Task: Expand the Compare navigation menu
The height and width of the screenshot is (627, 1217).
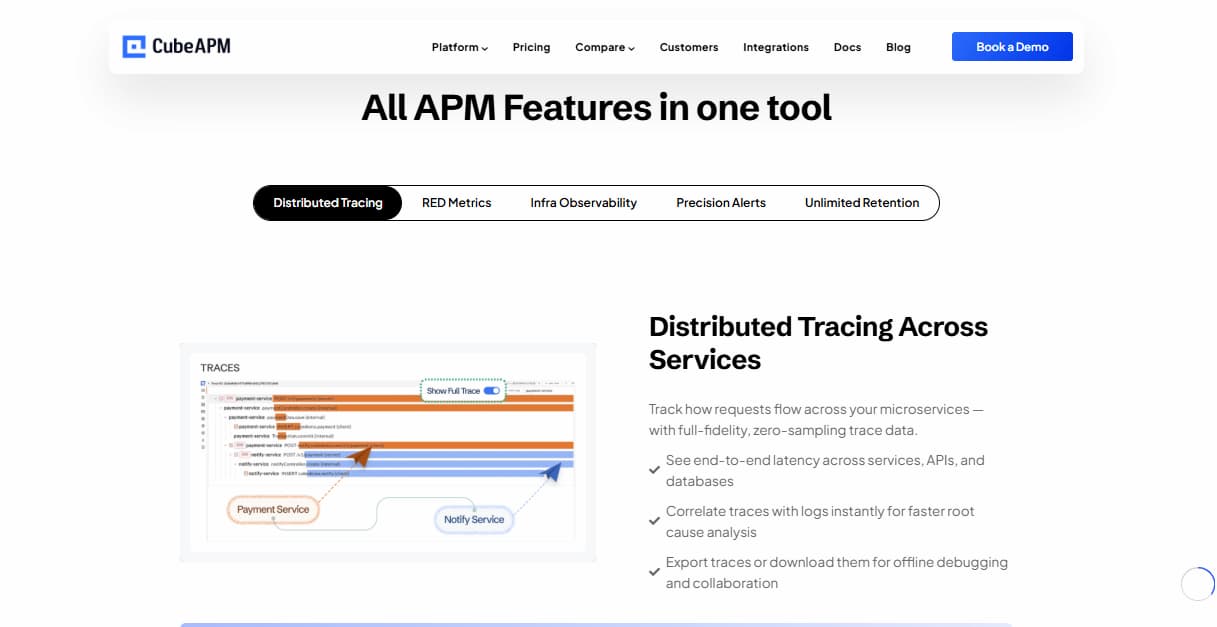Action: tap(604, 47)
